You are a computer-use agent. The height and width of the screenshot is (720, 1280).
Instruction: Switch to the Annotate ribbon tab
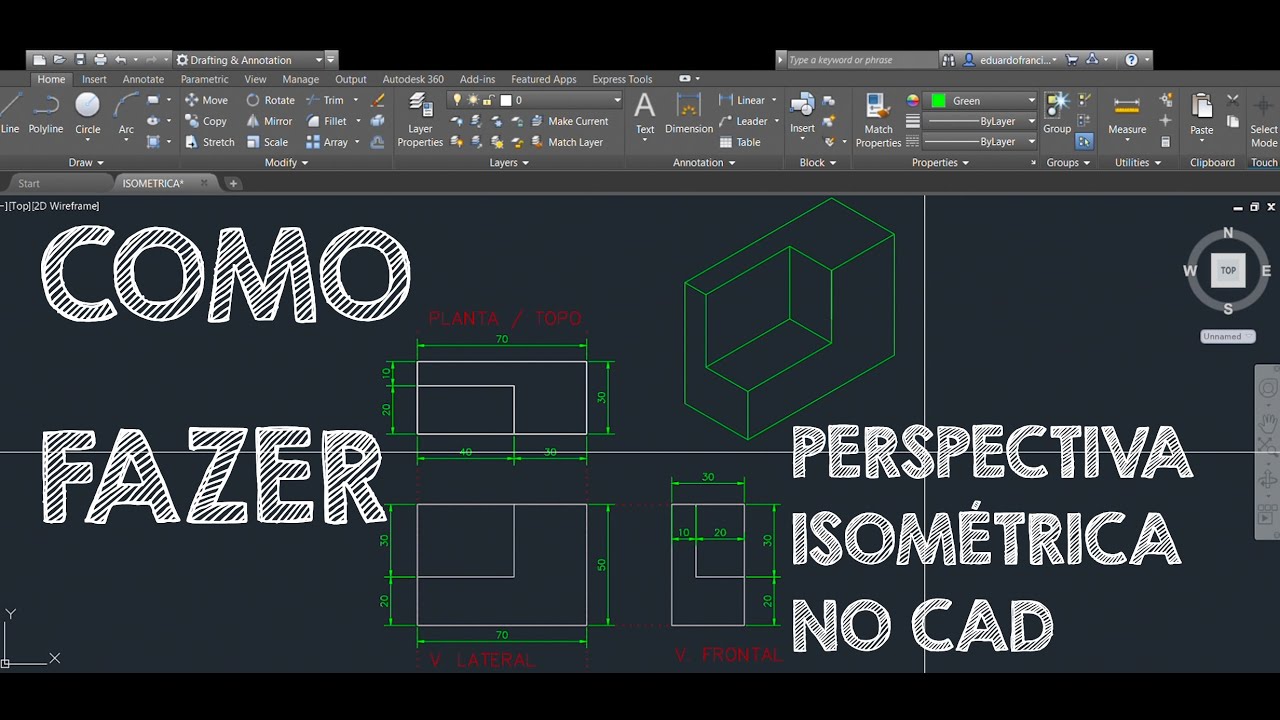[x=143, y=79]
